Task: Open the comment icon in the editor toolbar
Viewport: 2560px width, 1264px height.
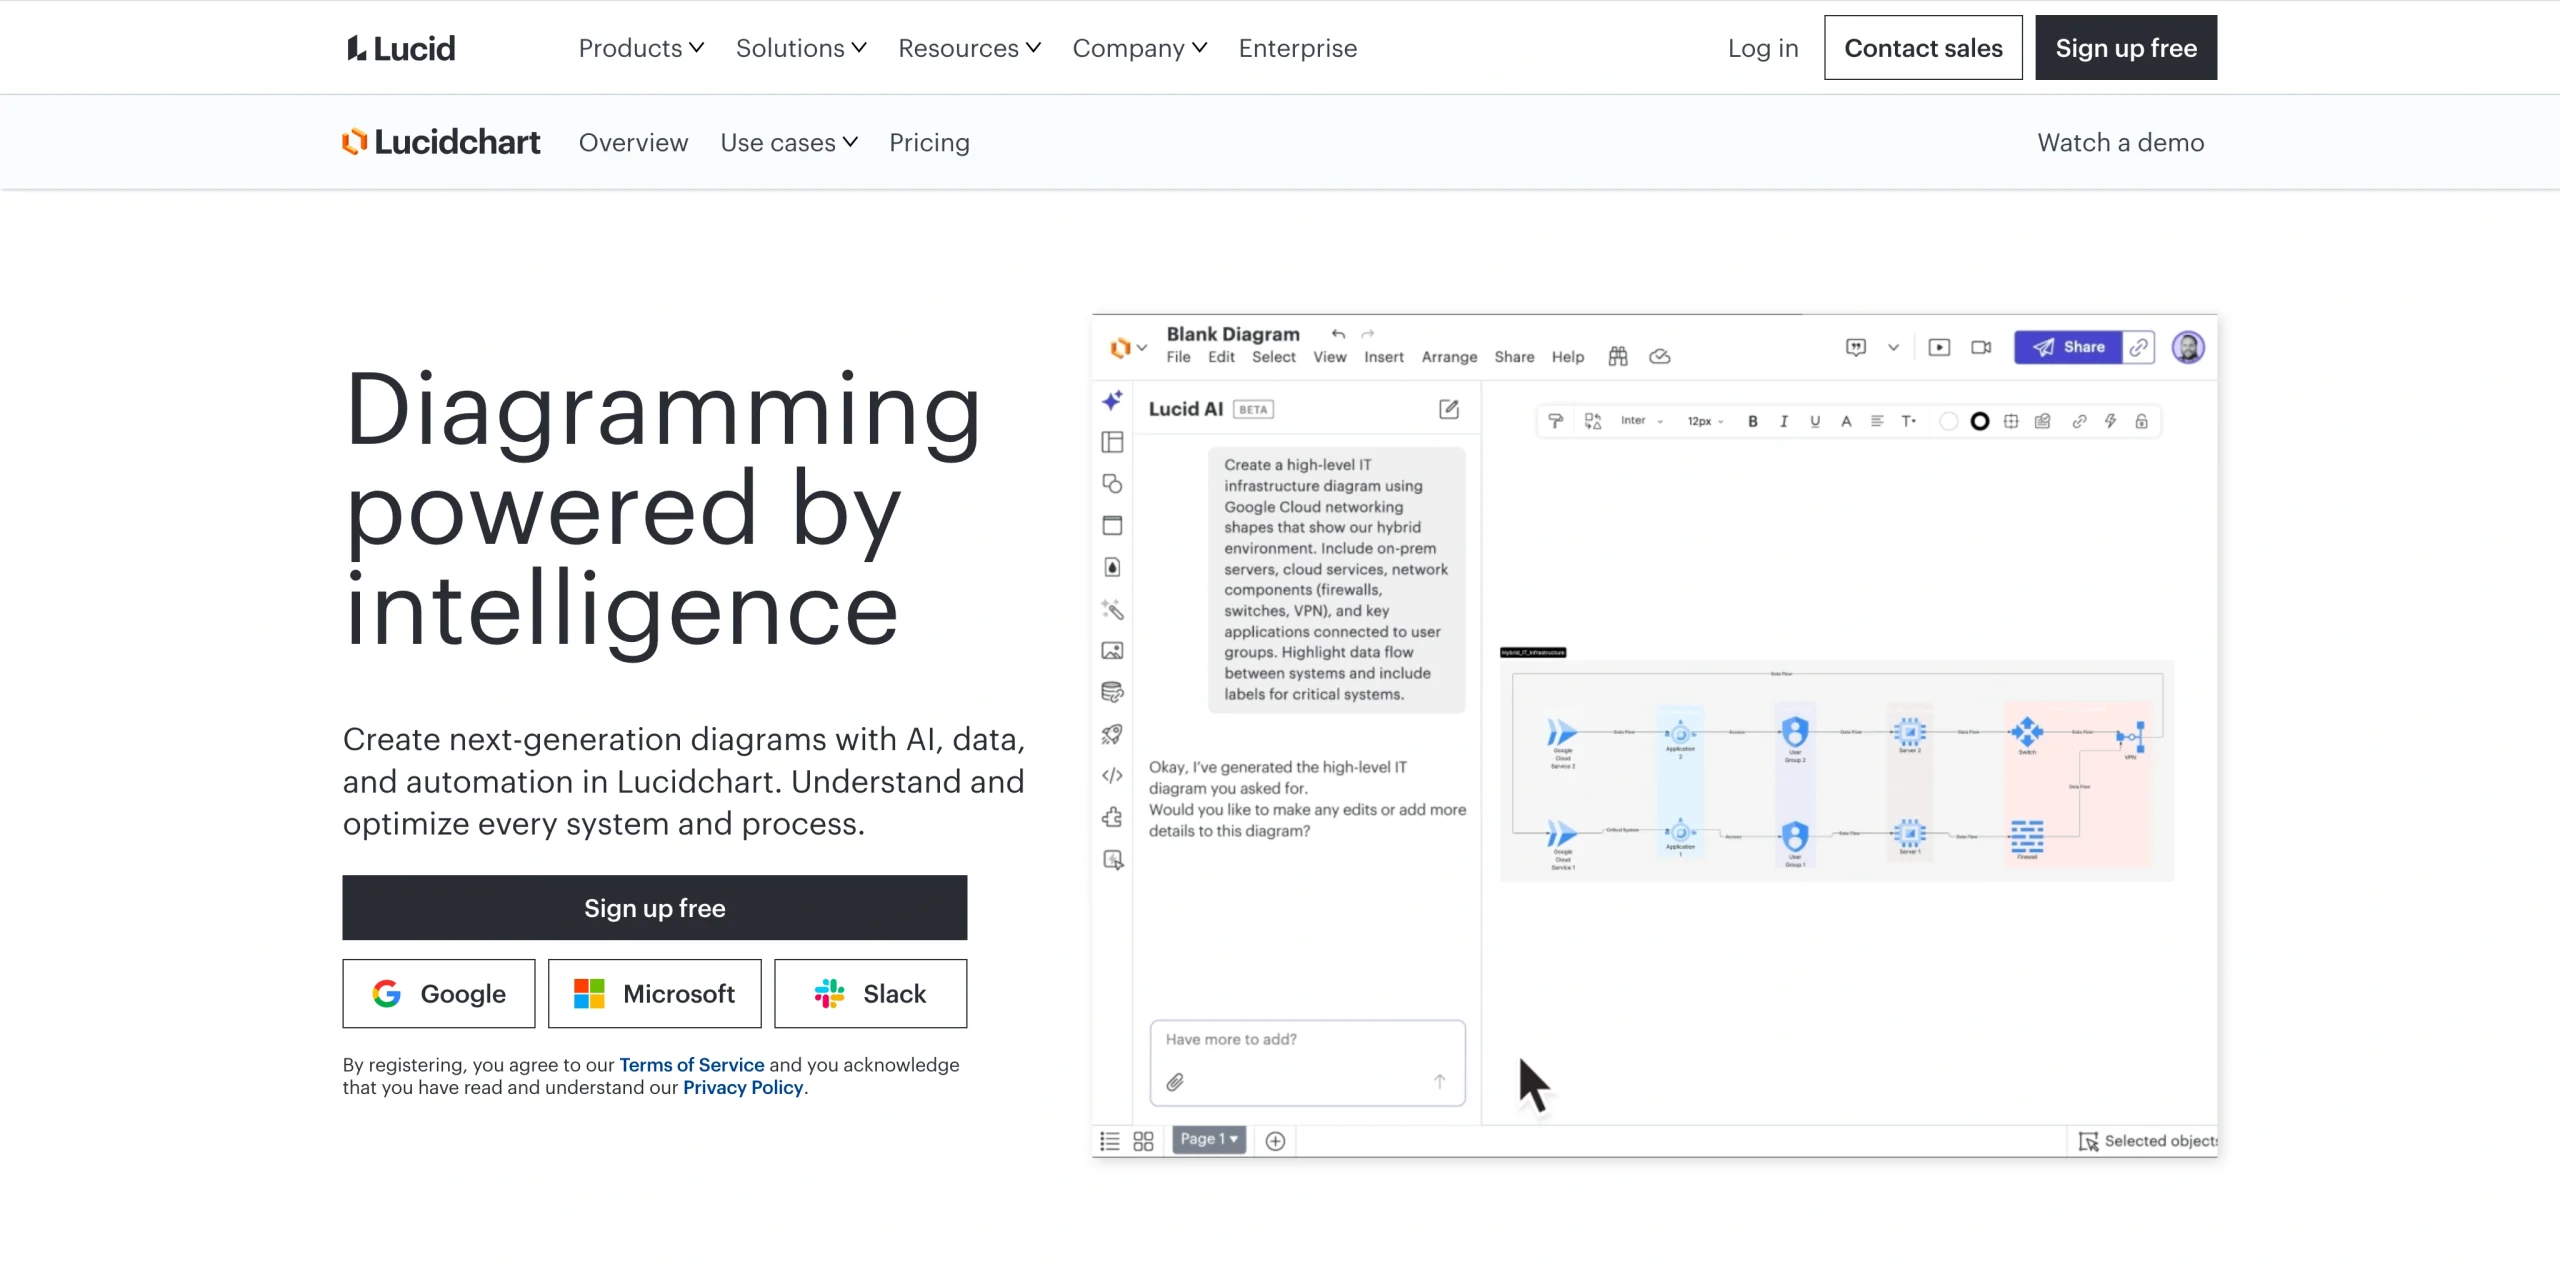Action: (1854, 347)
